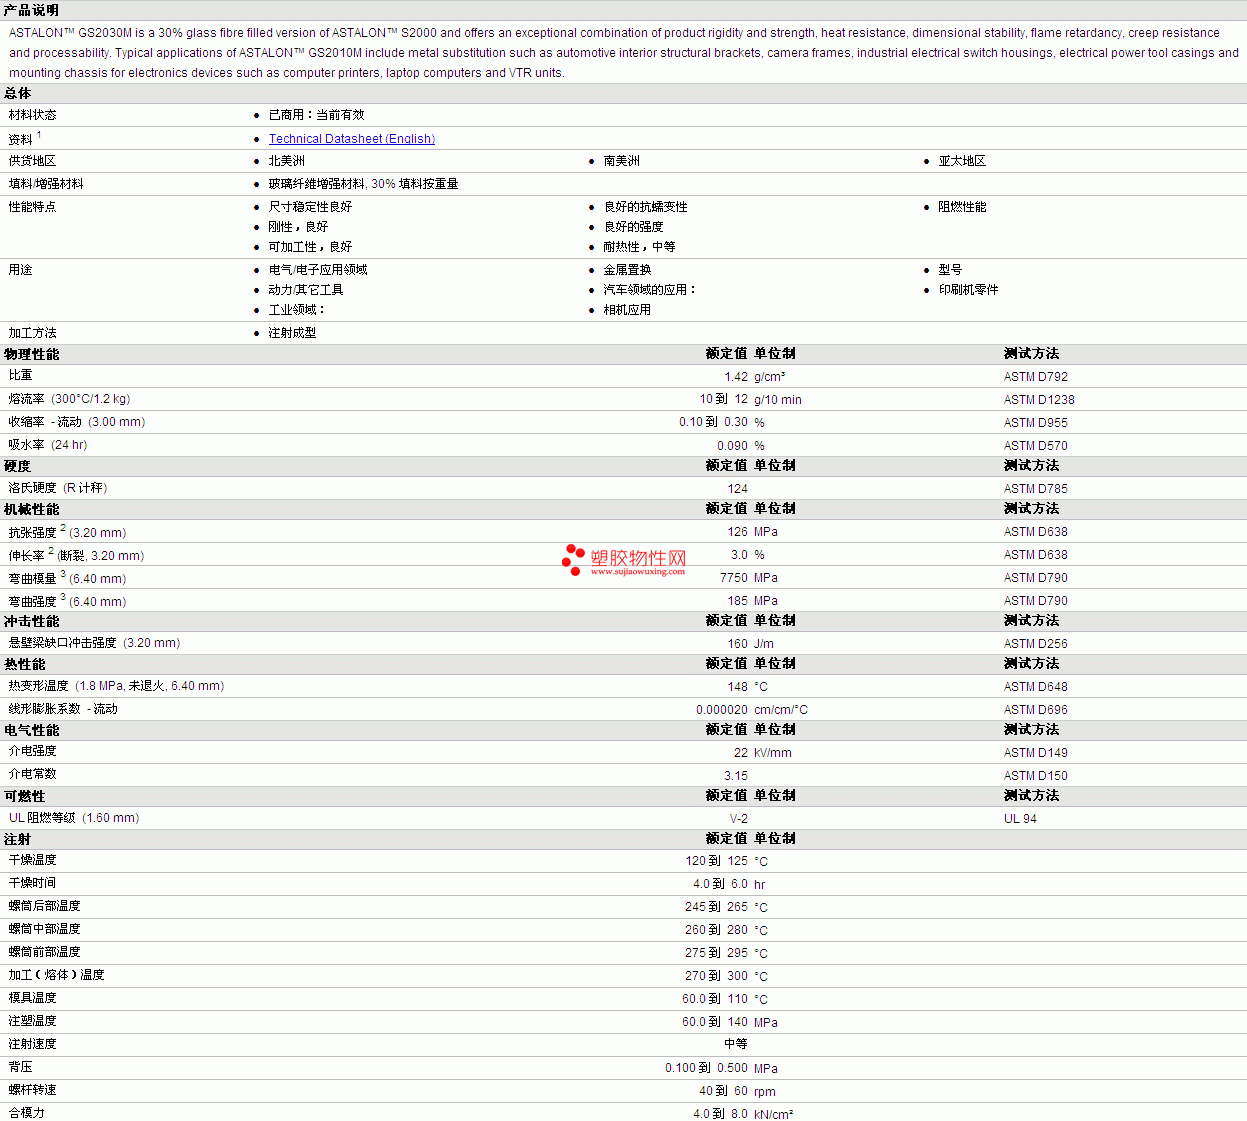Click the 合模力 row label
Image resolution: width=1247 pixels, height=1121 pixels.
pos(26,1113)
